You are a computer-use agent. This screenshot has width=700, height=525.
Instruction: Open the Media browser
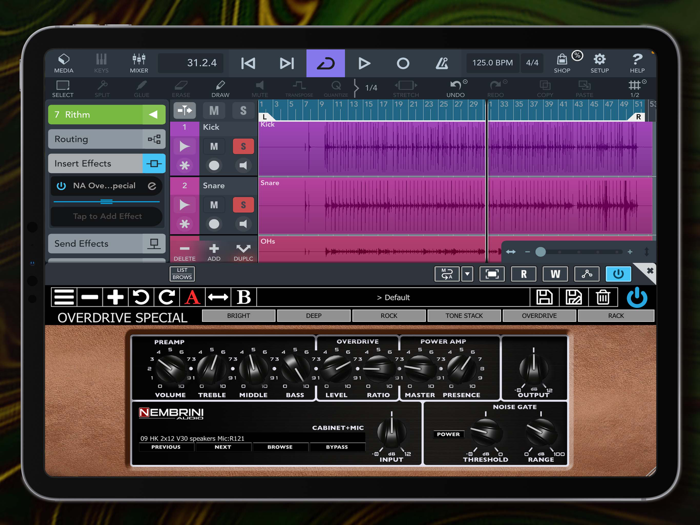[x=63, y=63]
